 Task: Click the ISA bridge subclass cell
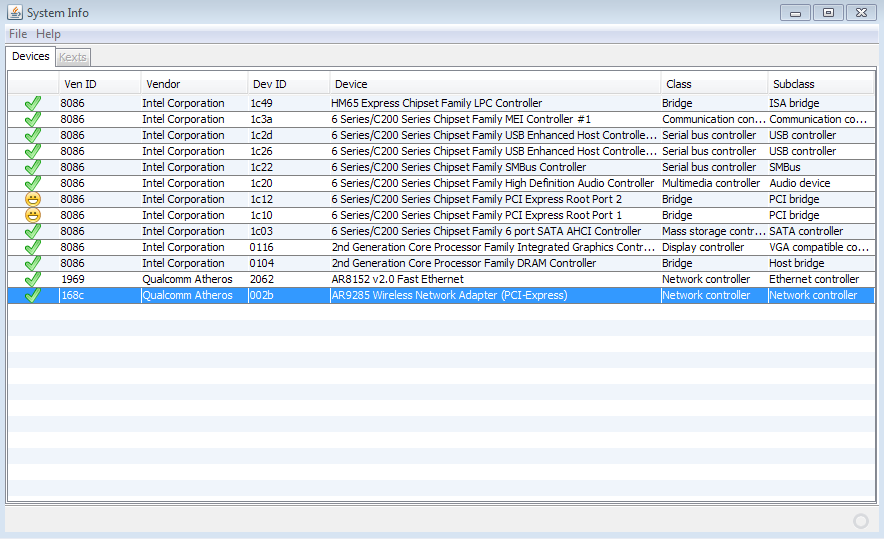(821, 103)
